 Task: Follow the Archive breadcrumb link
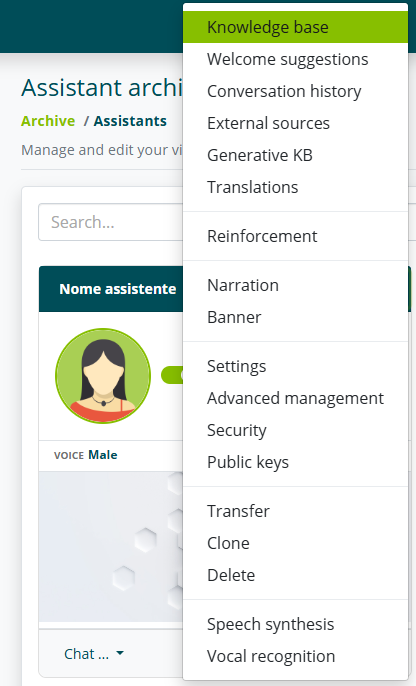click(x=48, y=121)
